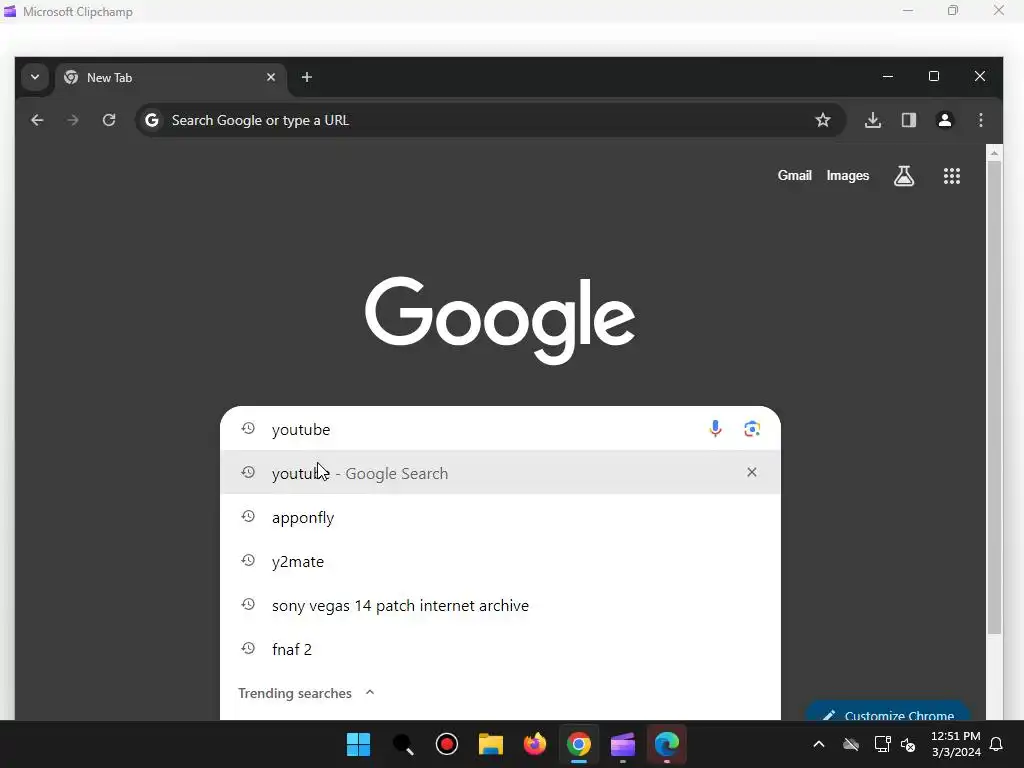Reload the current page

click(108, 120)
